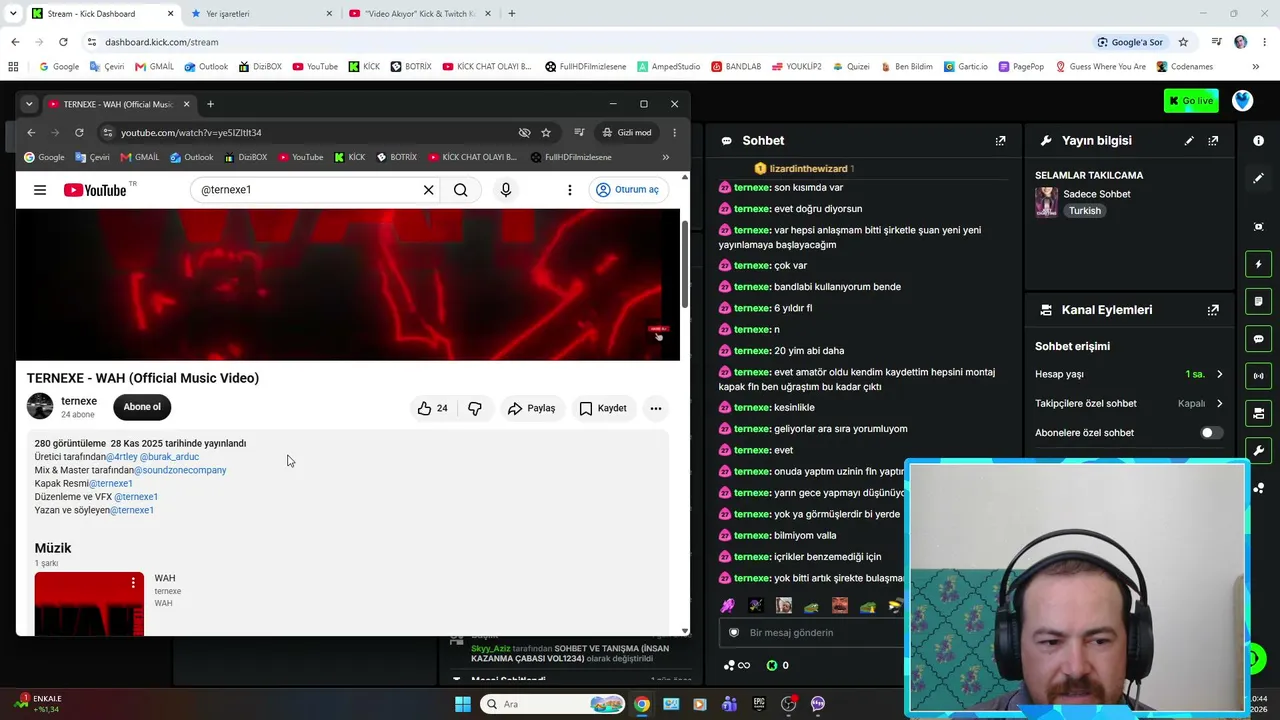
Task: Focus the Bir mesaj gönderin chat box
Action: pyautogui.click(x=810, y=633)
